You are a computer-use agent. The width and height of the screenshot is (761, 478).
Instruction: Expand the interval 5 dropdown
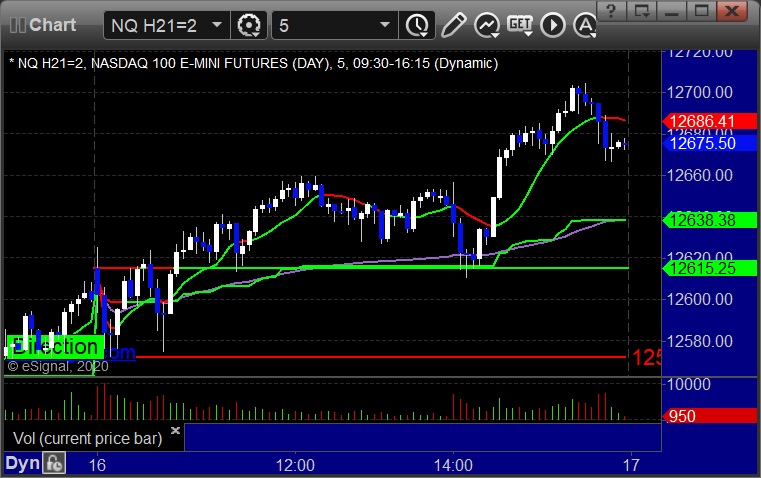tap(384, 25)
